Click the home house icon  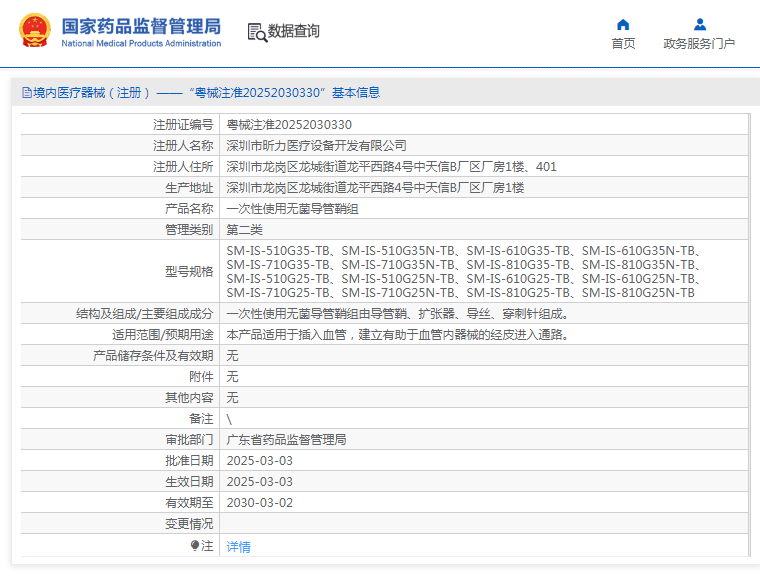click(623, 24)
